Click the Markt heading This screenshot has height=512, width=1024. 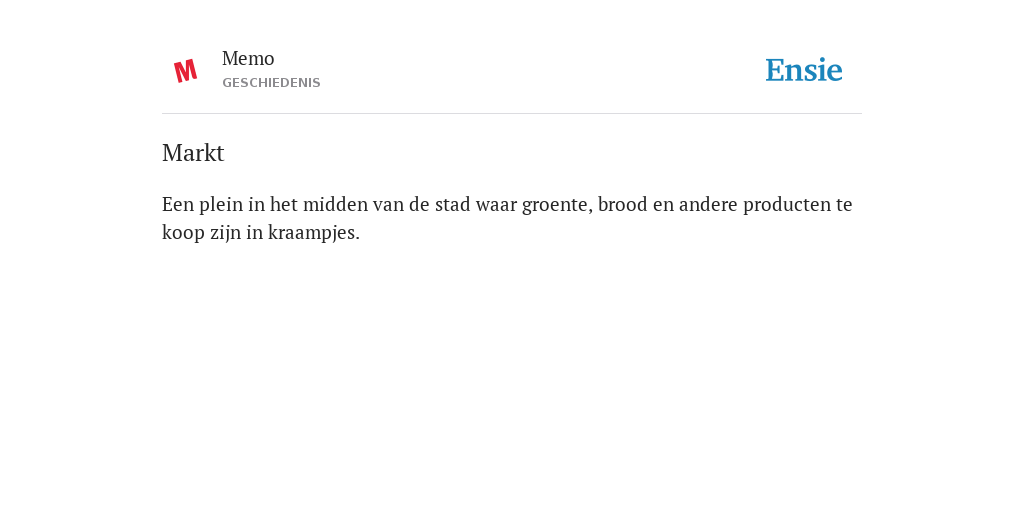[x=193, y=153]
